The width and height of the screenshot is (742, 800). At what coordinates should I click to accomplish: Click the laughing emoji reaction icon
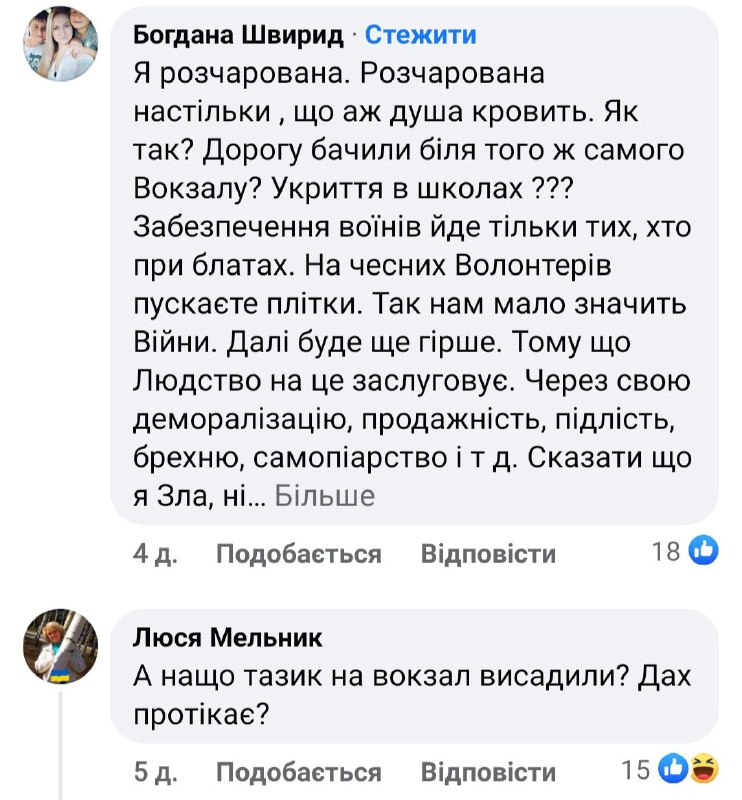pyautogui.click(x=704, y=769)
